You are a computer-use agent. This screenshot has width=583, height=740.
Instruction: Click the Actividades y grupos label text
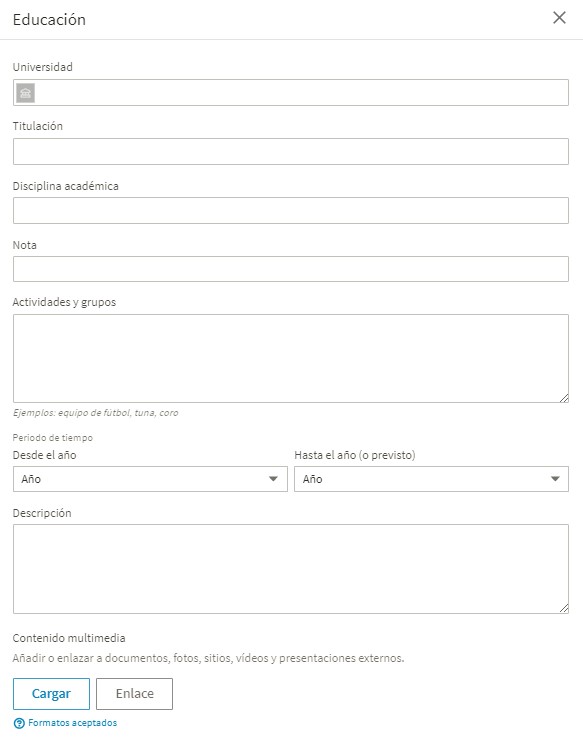pyautogui.click(x=64, y=302)
